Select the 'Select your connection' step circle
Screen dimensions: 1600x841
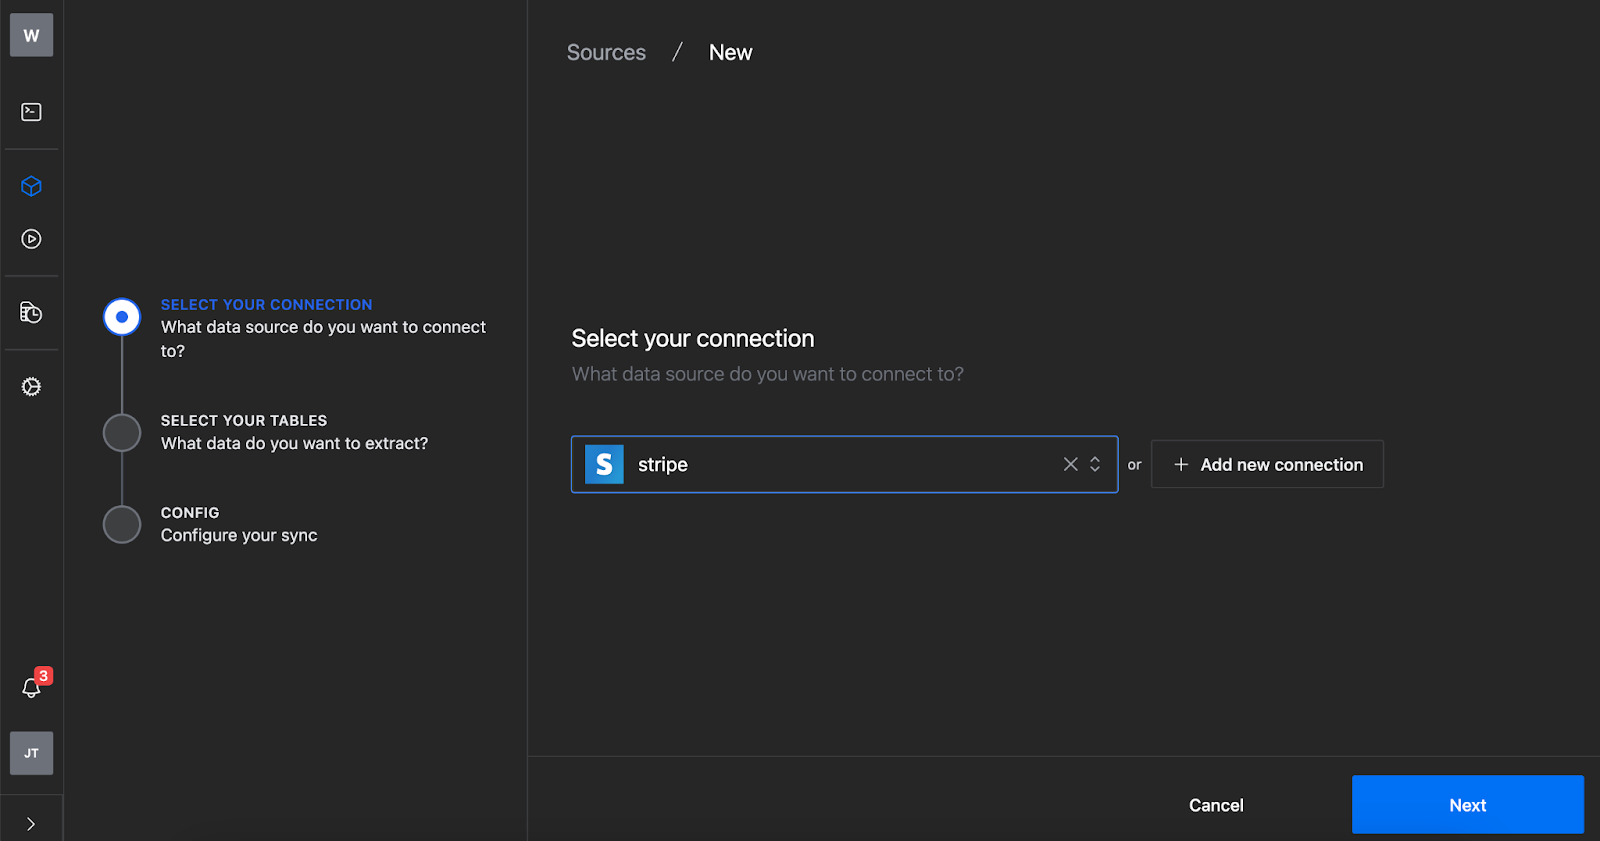click(x=122, y=317)
